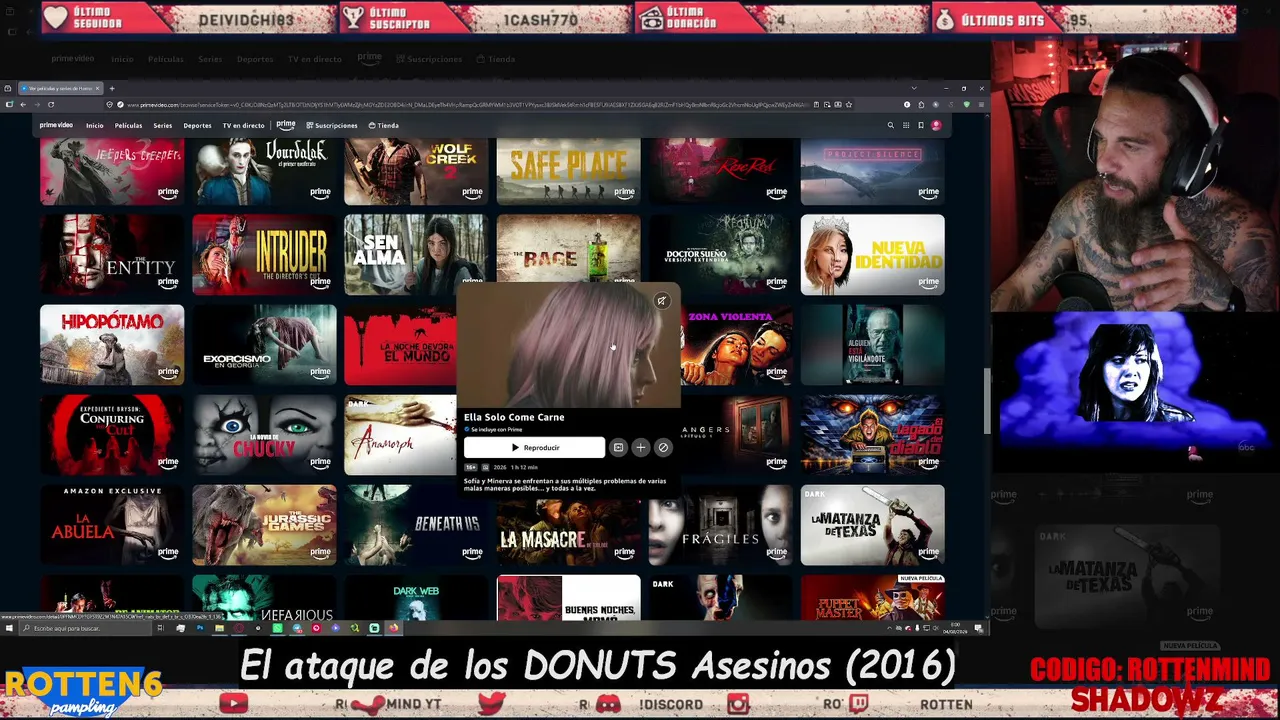Open the Vourdalak thumbnail
1280x720 pixels.
click(x=264, y=172)
